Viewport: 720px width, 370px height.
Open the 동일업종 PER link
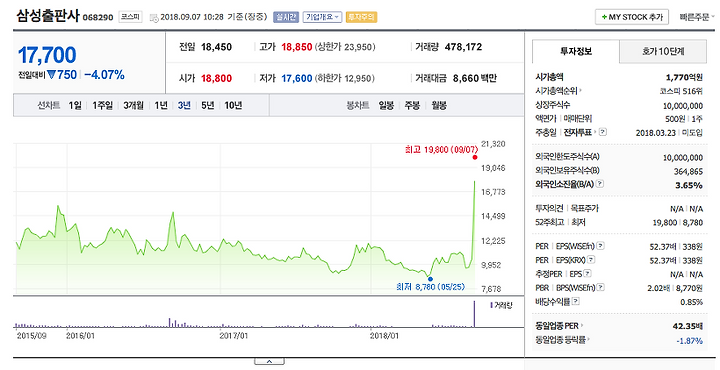(x=559, y=326)
